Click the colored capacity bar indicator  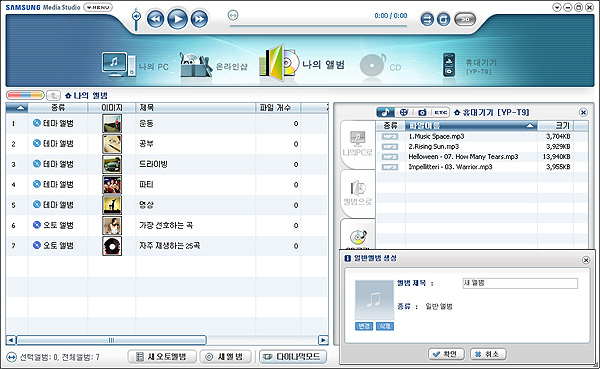tap(25, 95)
